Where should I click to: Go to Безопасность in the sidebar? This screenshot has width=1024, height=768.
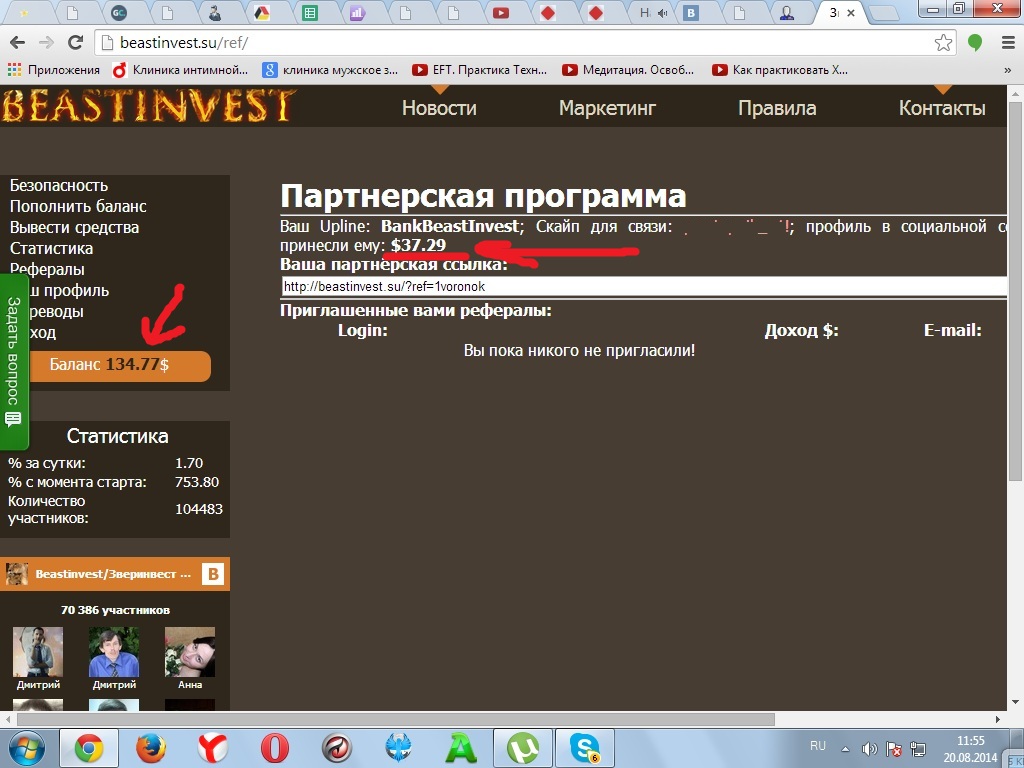(59, 185)
